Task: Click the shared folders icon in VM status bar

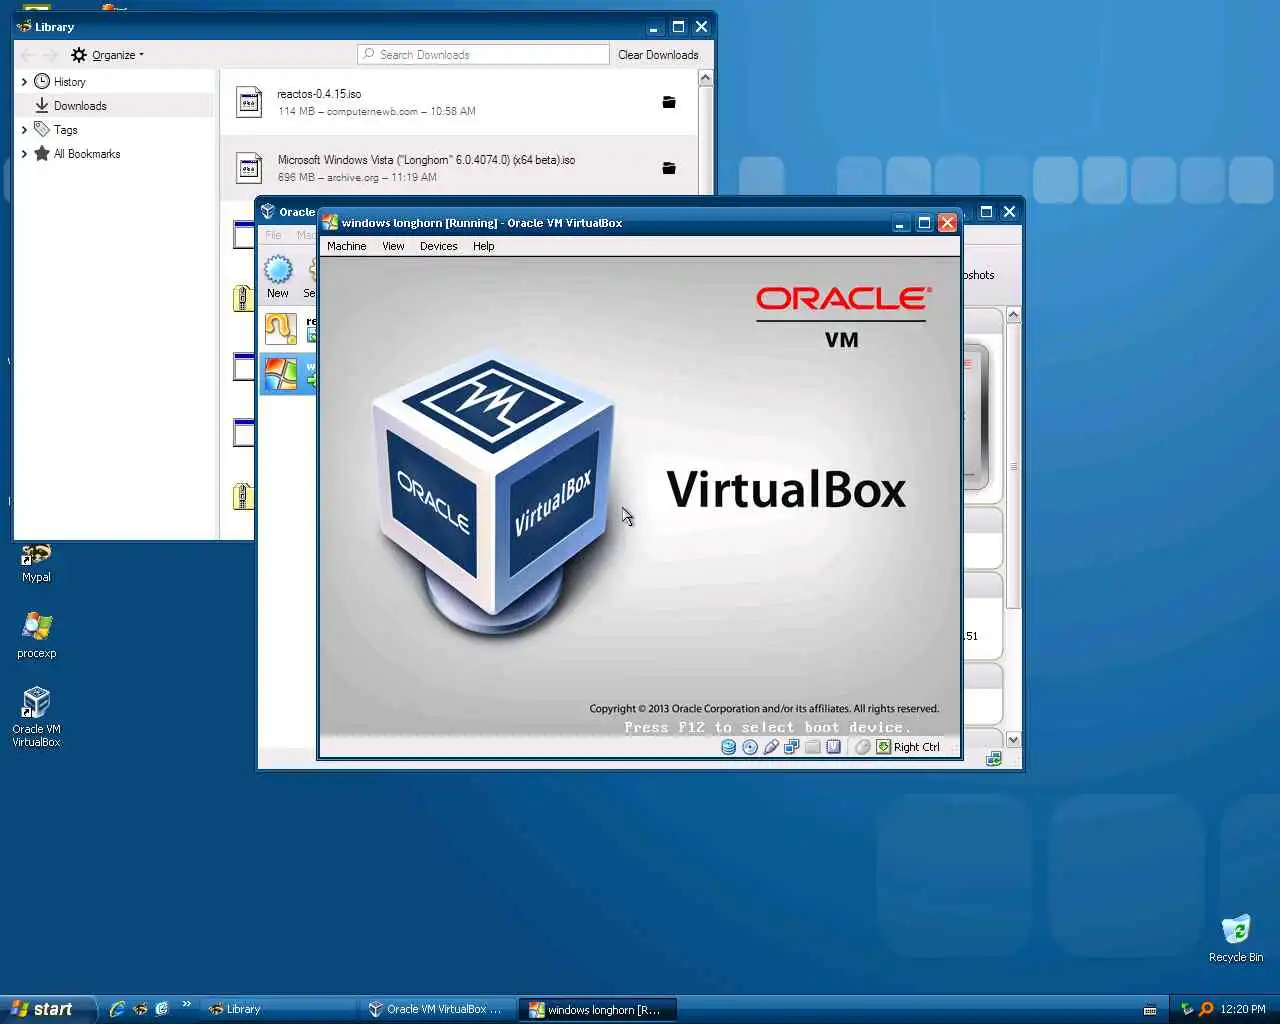Action: [812, 747]
